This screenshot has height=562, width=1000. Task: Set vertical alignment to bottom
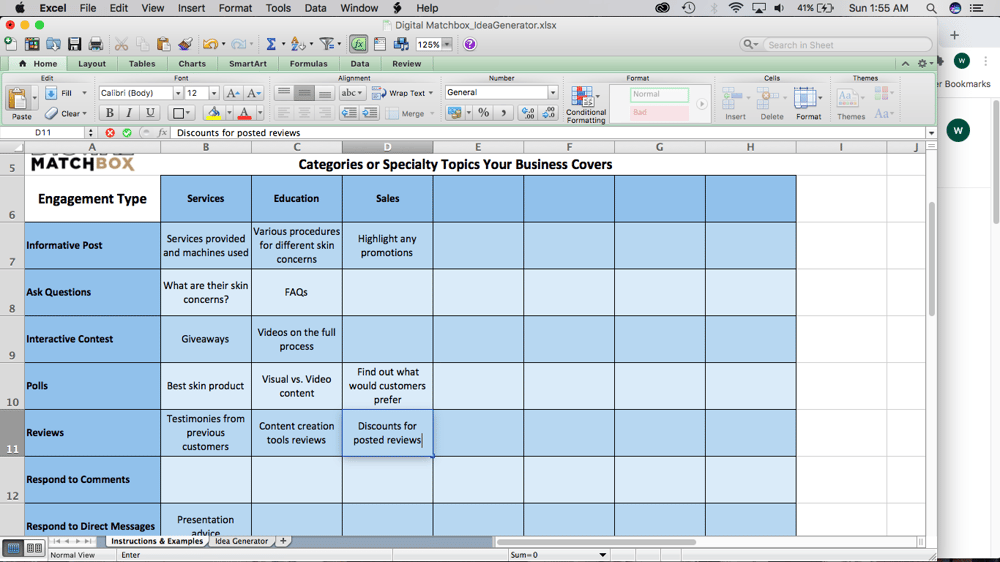click(x=325, y=93)
